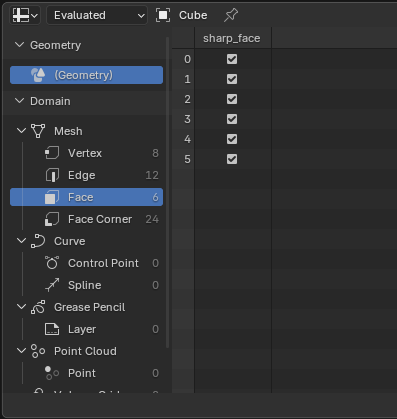The width and height of the screenshot is (397, 419).
Task: Open the spreadsheet editor type selector
Action: (25, 15)
